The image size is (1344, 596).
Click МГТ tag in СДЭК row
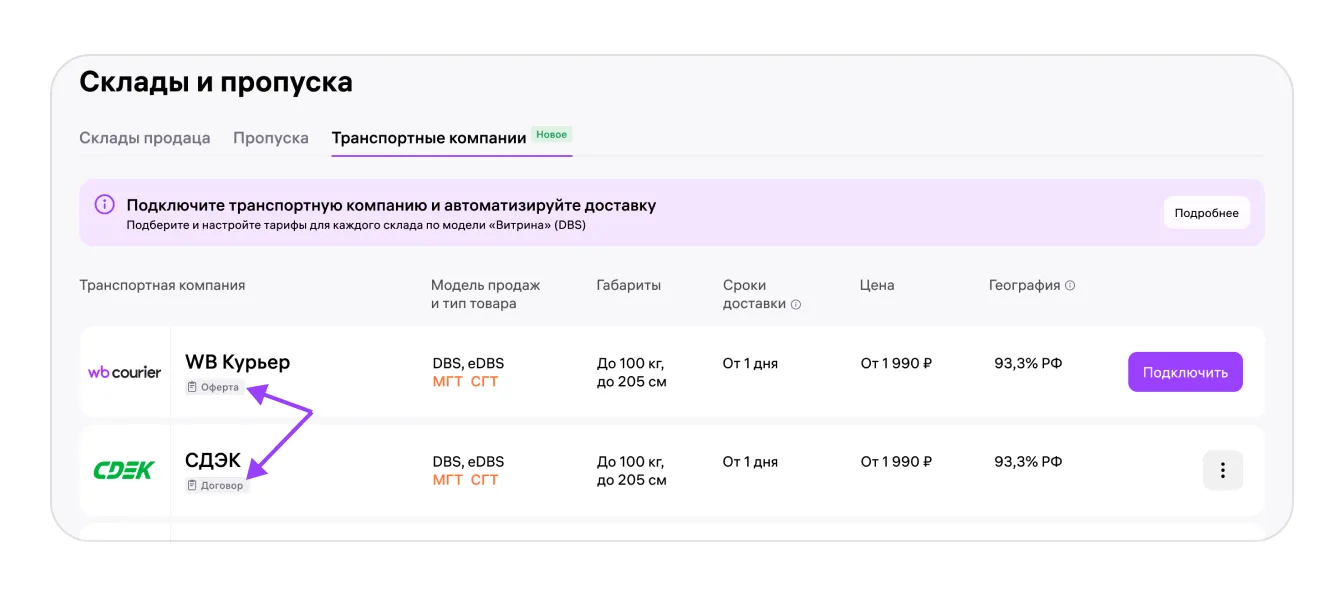click(x=448, y=480)
